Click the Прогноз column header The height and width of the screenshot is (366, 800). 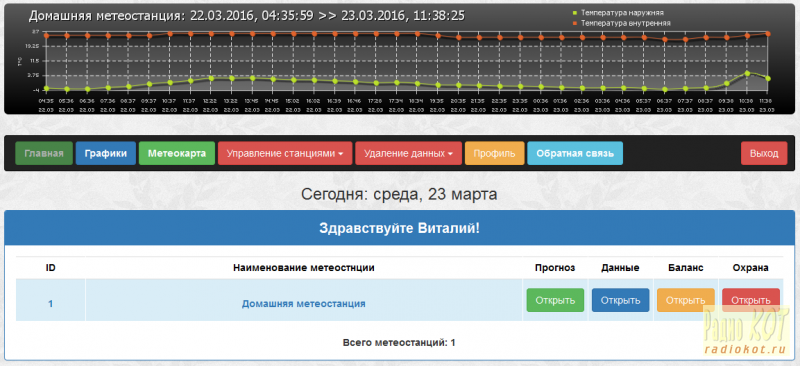555,268
